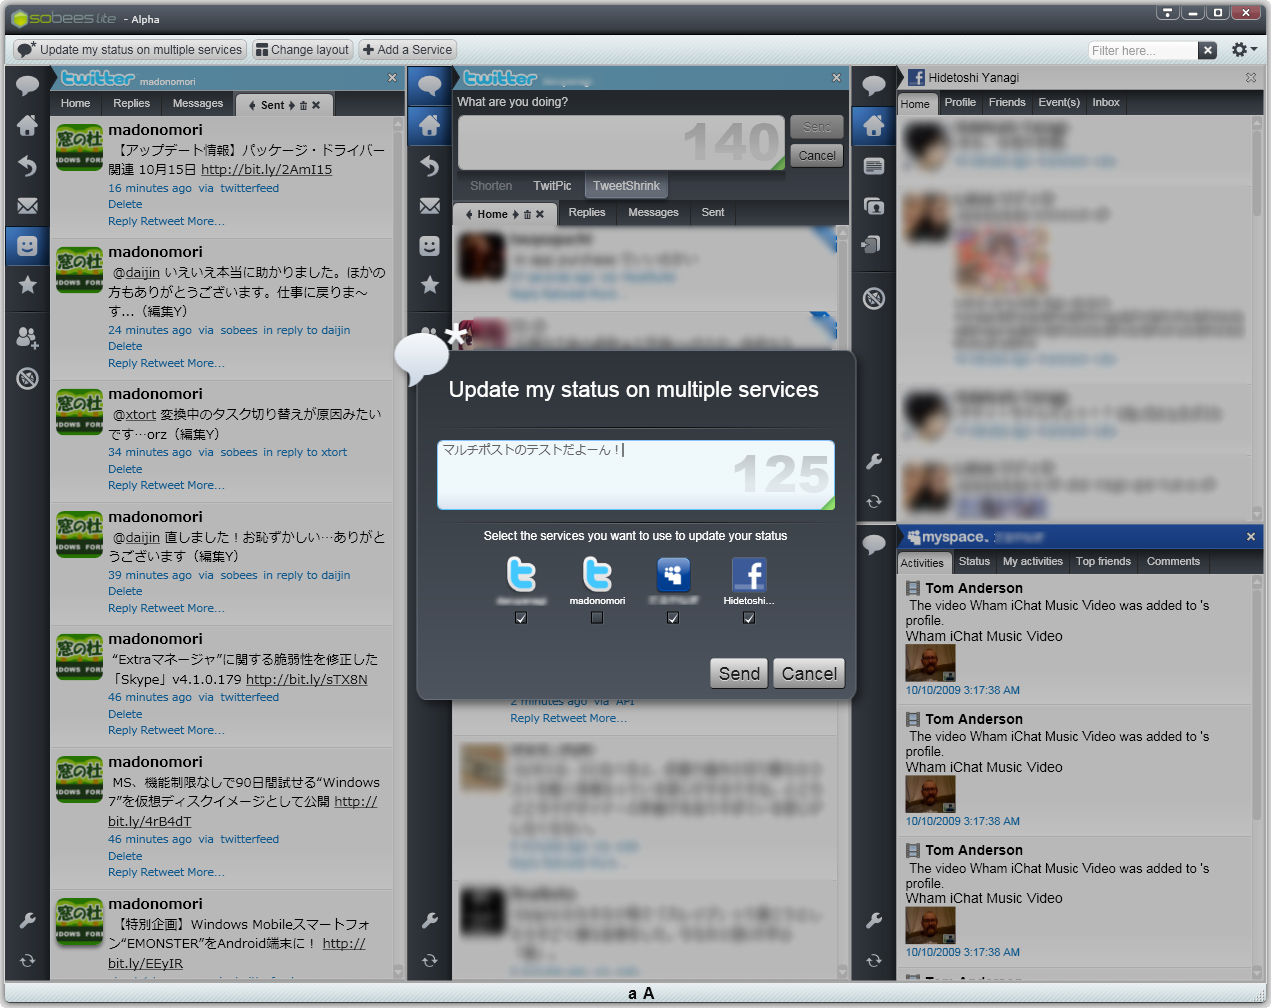Click envelope icon in middle Twitter sidebar
The image size is (1271, 1008).
[429, 206]
